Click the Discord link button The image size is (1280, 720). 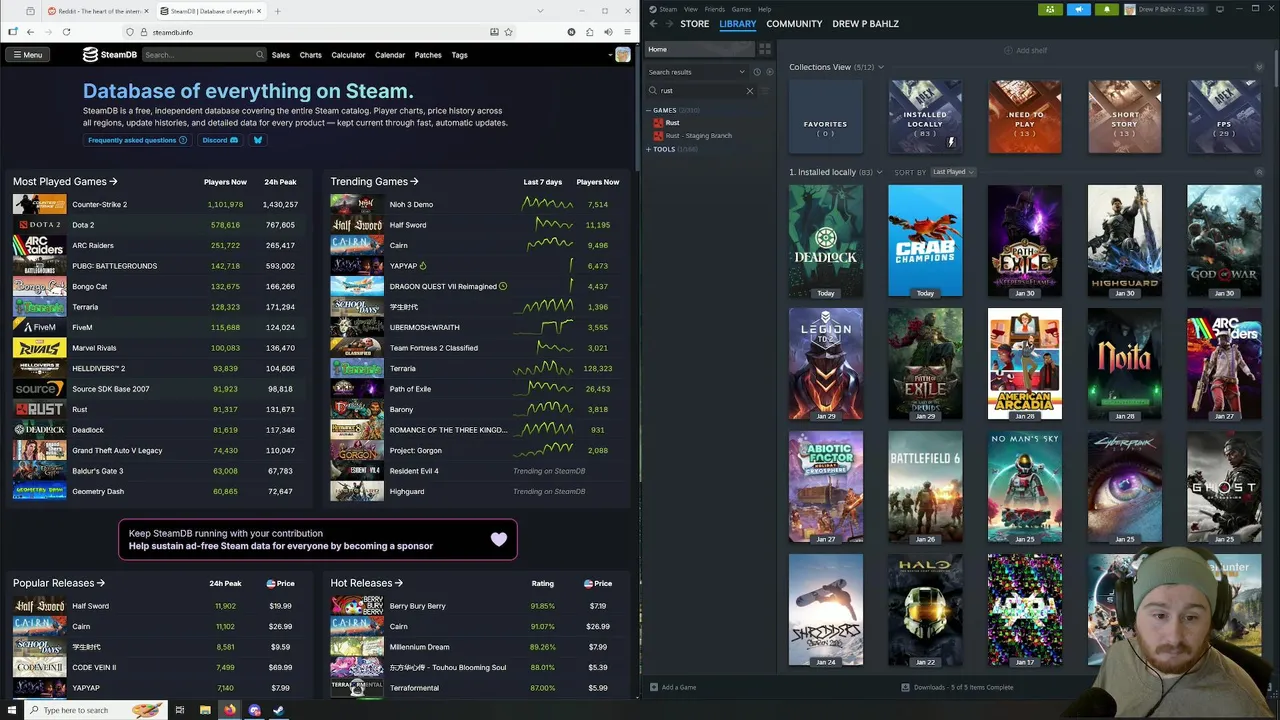(220, 140)
